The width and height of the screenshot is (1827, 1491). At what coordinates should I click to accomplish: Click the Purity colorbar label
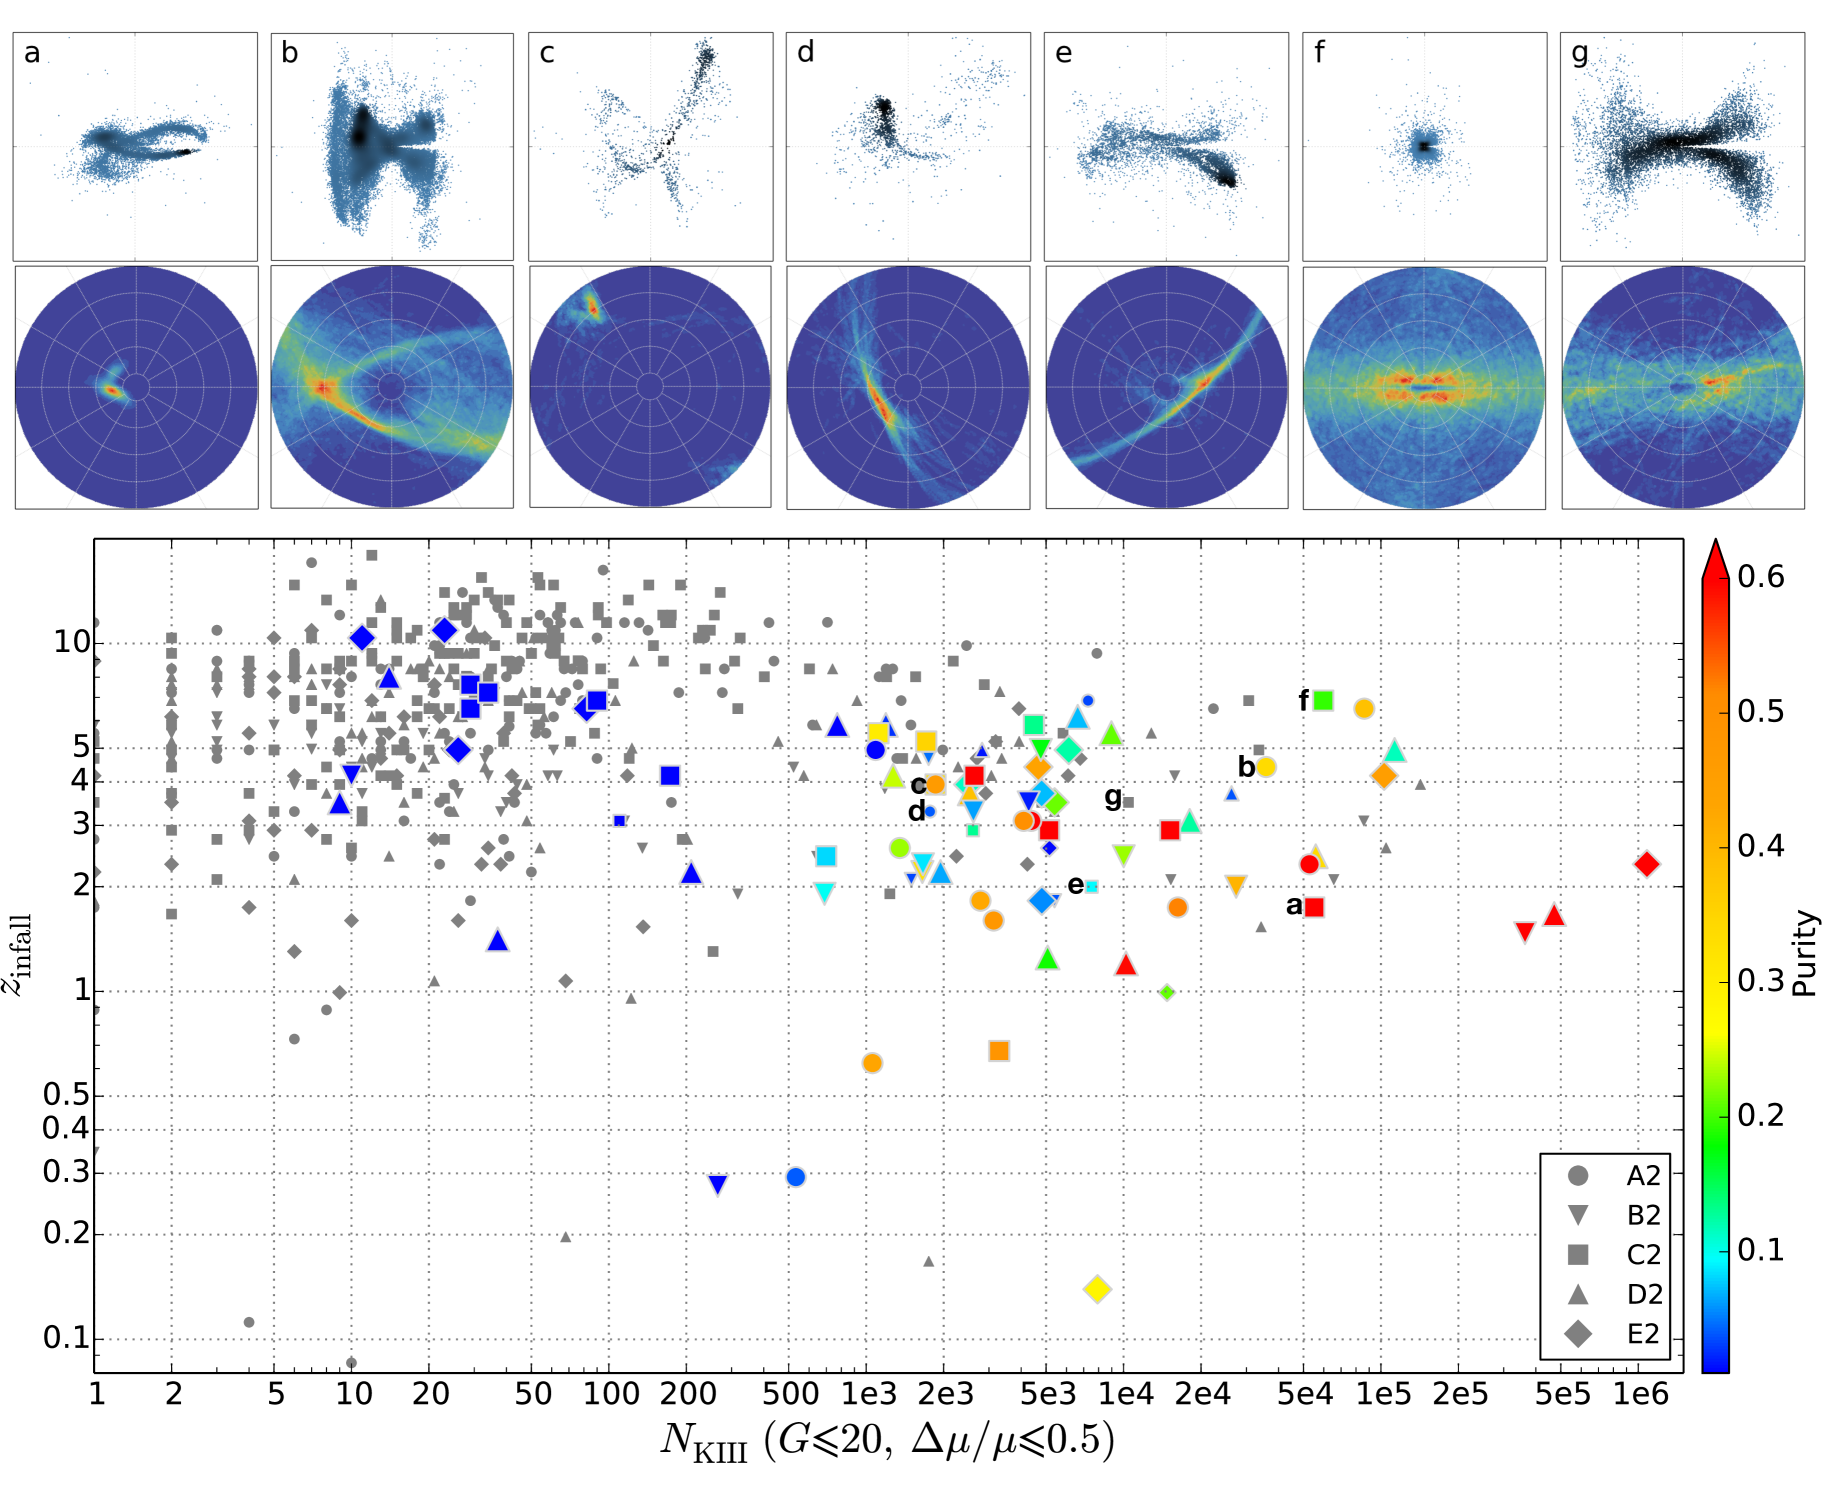1804,953
